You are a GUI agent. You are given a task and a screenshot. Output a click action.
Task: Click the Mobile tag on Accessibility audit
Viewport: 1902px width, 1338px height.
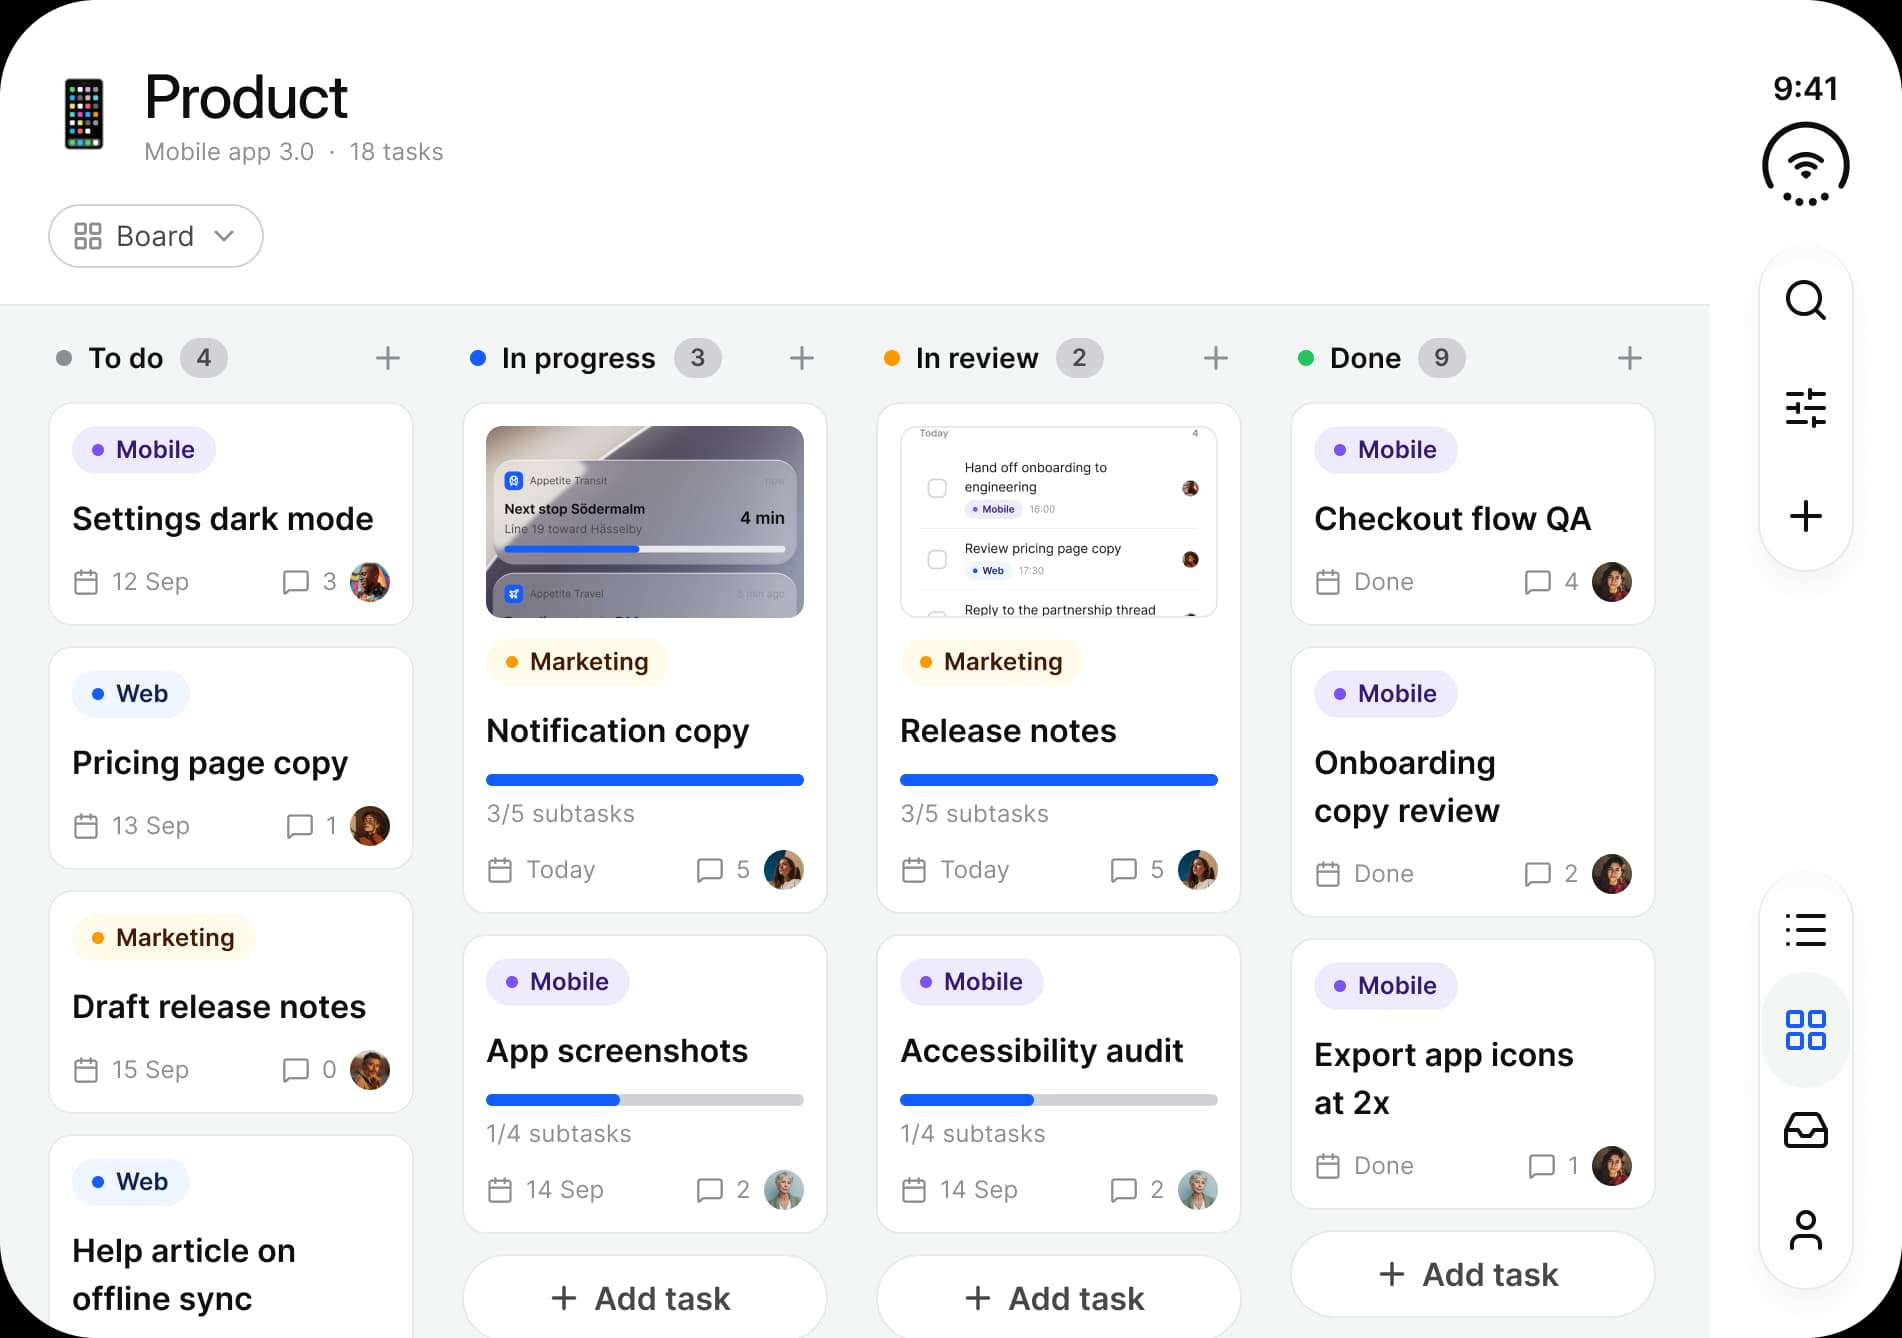(x=972, y=982)
